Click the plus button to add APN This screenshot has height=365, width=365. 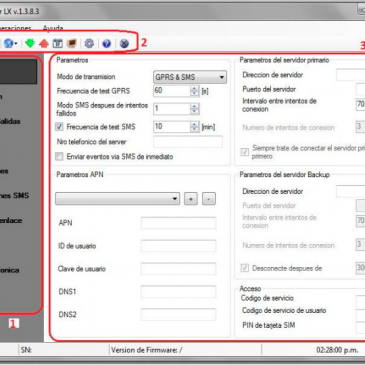point(191,199)
